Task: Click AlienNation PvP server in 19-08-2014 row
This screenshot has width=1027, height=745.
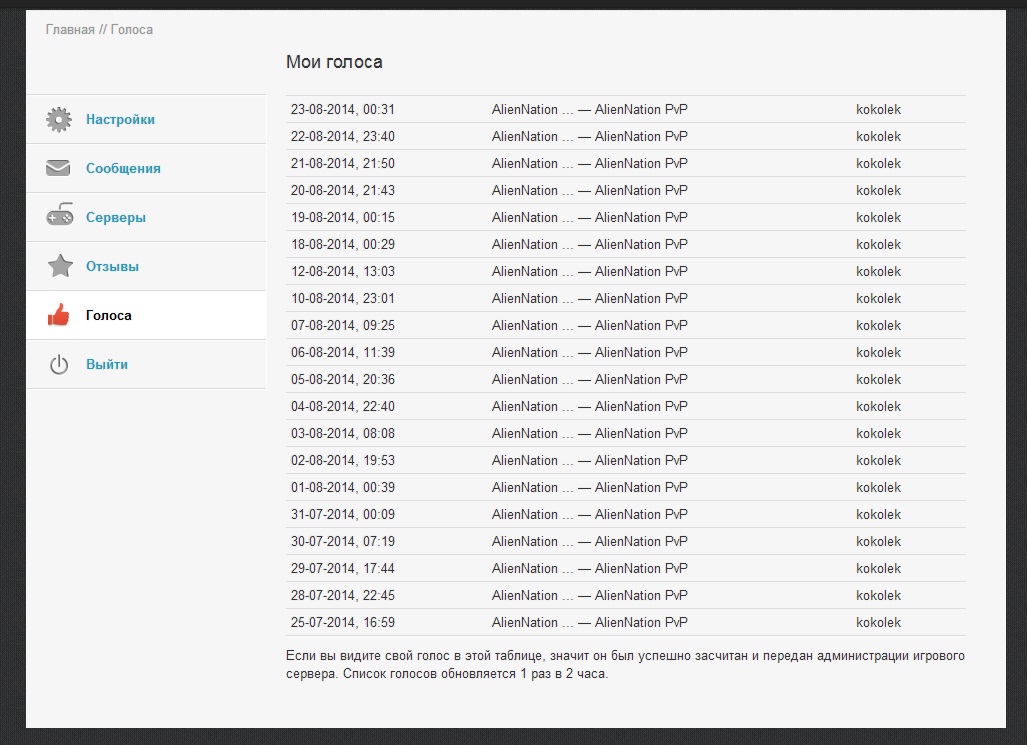Action: point(589,218)
